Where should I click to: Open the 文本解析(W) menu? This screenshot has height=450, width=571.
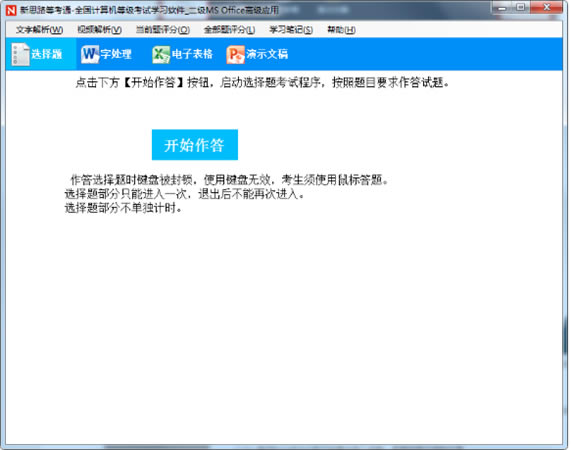click(x=39, y=29)
